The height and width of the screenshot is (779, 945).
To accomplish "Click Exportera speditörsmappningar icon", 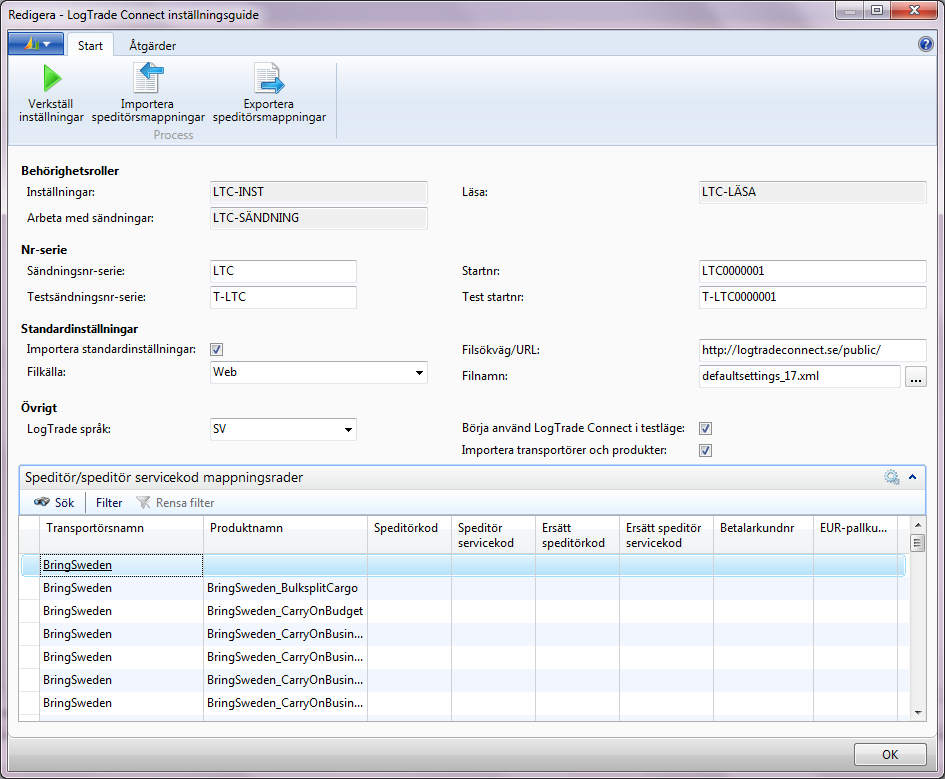I will (269, 78).
